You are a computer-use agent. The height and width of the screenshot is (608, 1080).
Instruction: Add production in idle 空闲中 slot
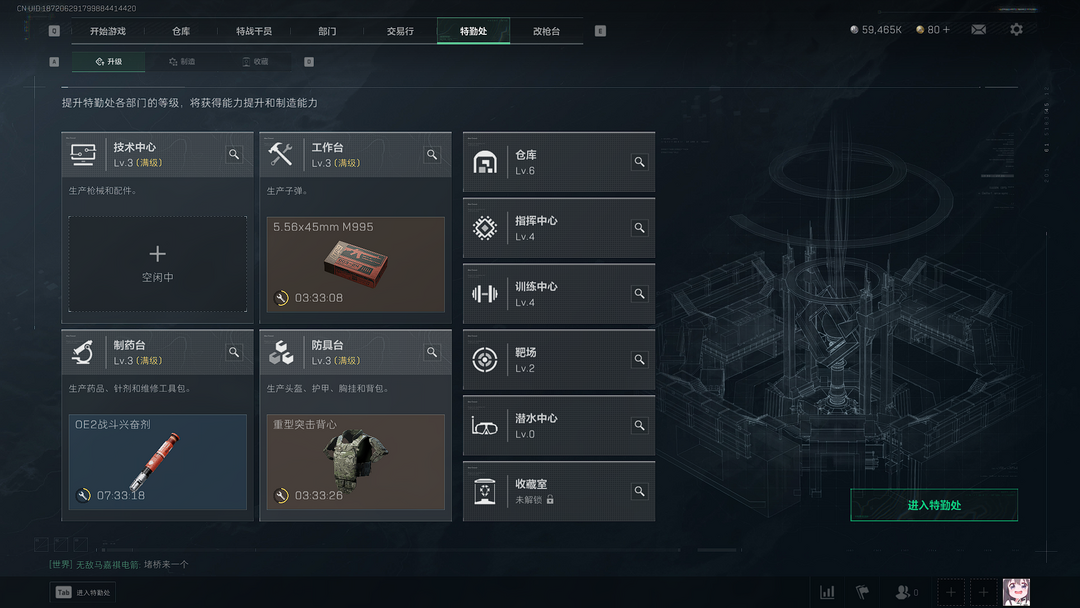click(158, 264)
